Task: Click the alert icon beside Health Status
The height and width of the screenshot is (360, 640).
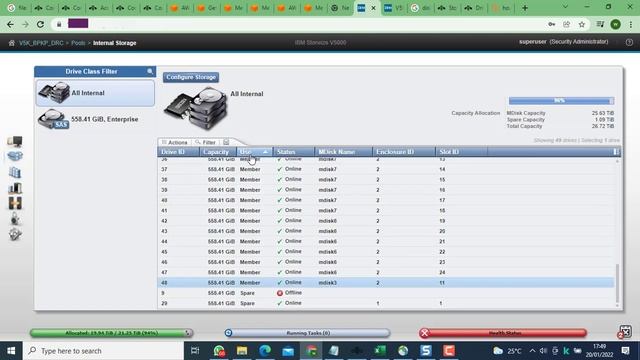Action: tap(625, 331)
